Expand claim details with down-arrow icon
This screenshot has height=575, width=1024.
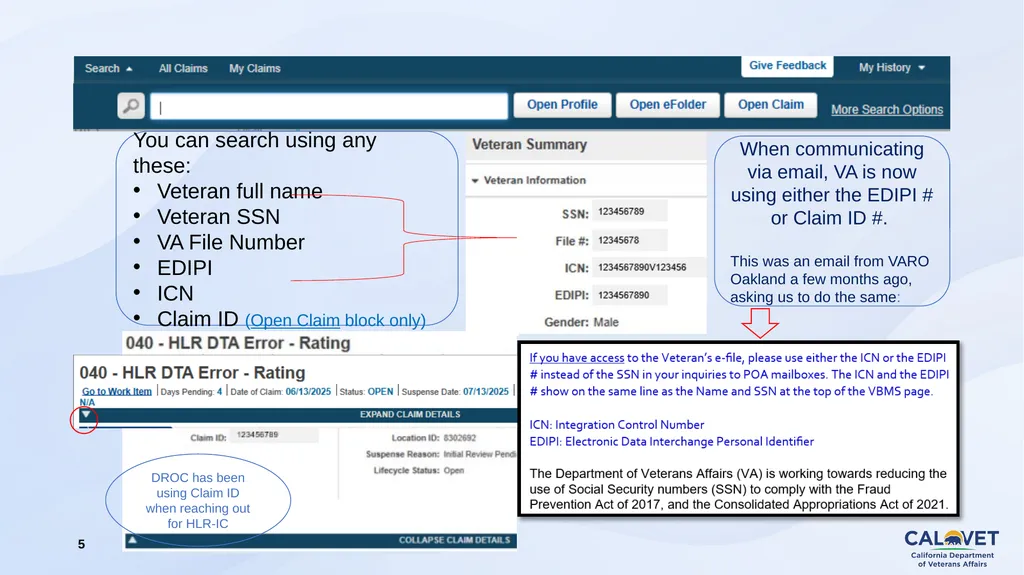[x=86, y=415]
